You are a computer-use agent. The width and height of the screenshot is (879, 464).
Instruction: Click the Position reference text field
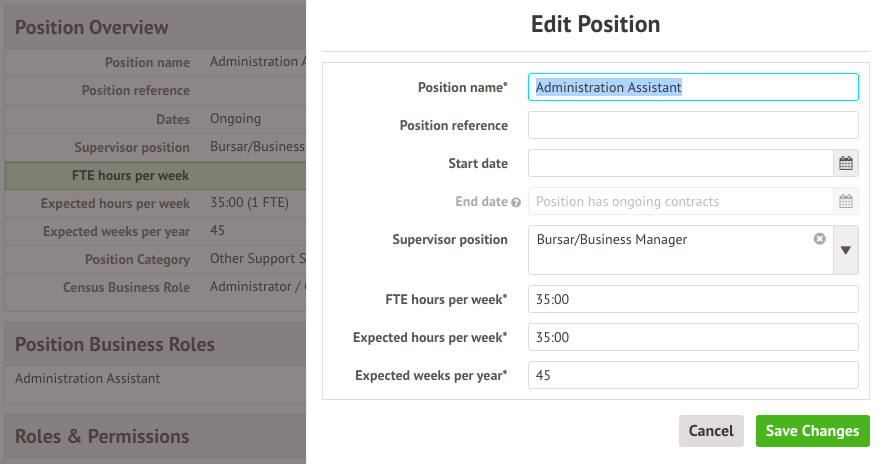692,125
